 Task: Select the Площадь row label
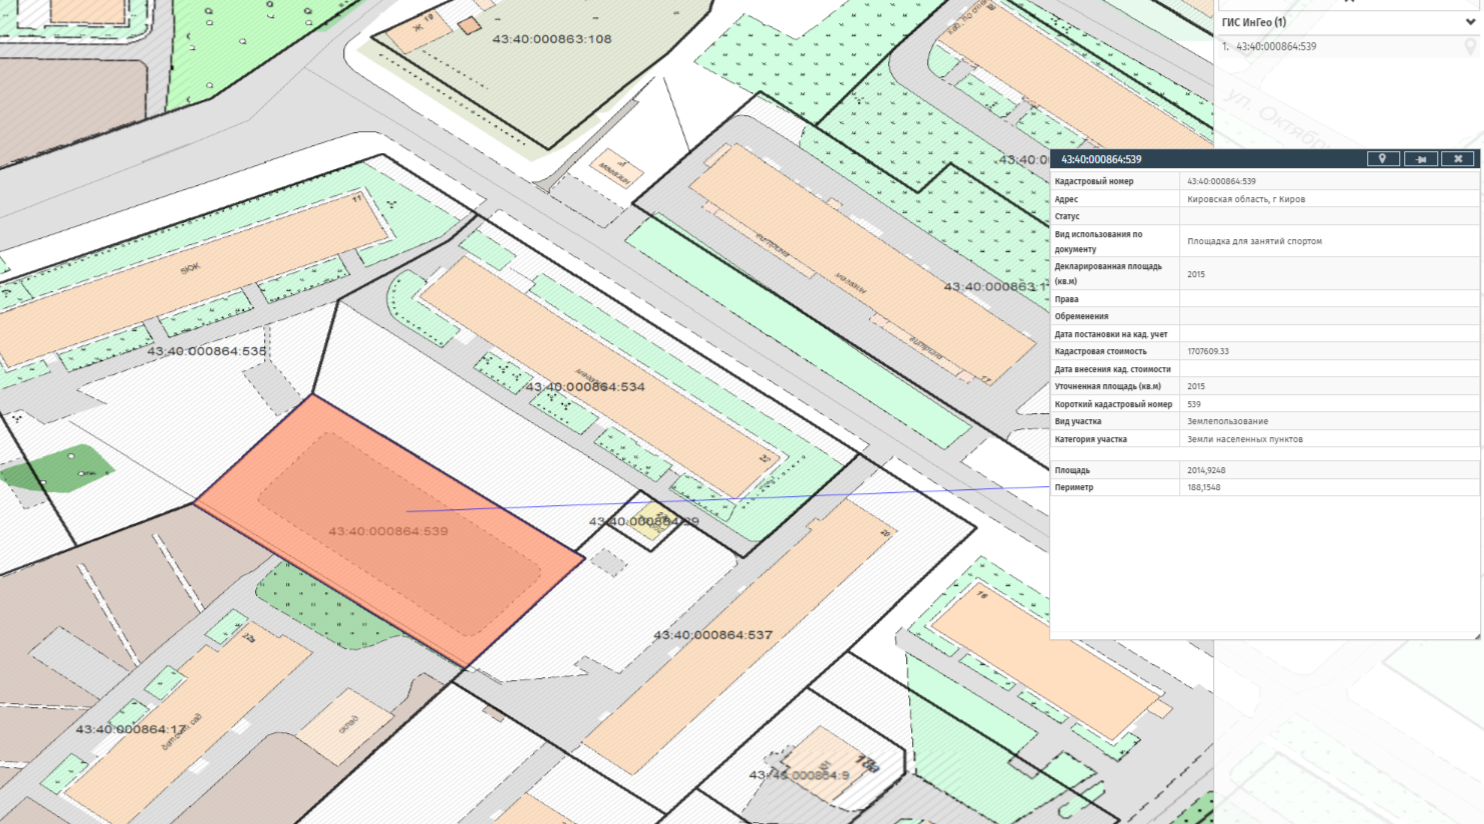point(1072,470)
